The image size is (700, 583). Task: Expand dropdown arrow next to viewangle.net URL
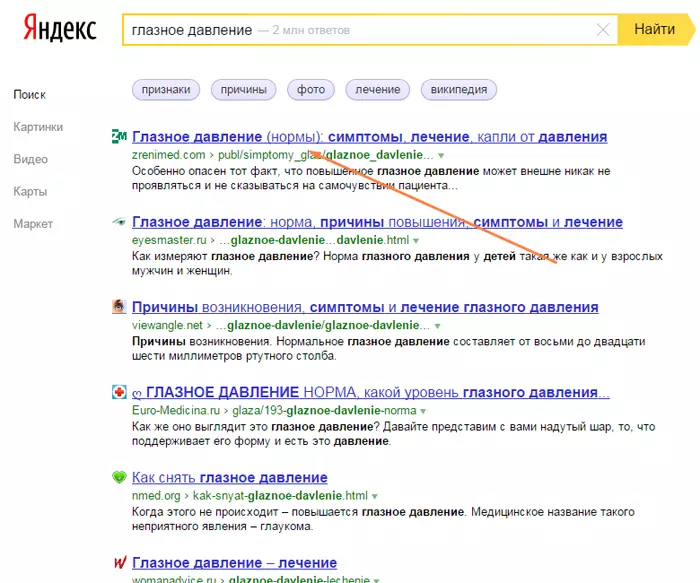tap(438, 326)
